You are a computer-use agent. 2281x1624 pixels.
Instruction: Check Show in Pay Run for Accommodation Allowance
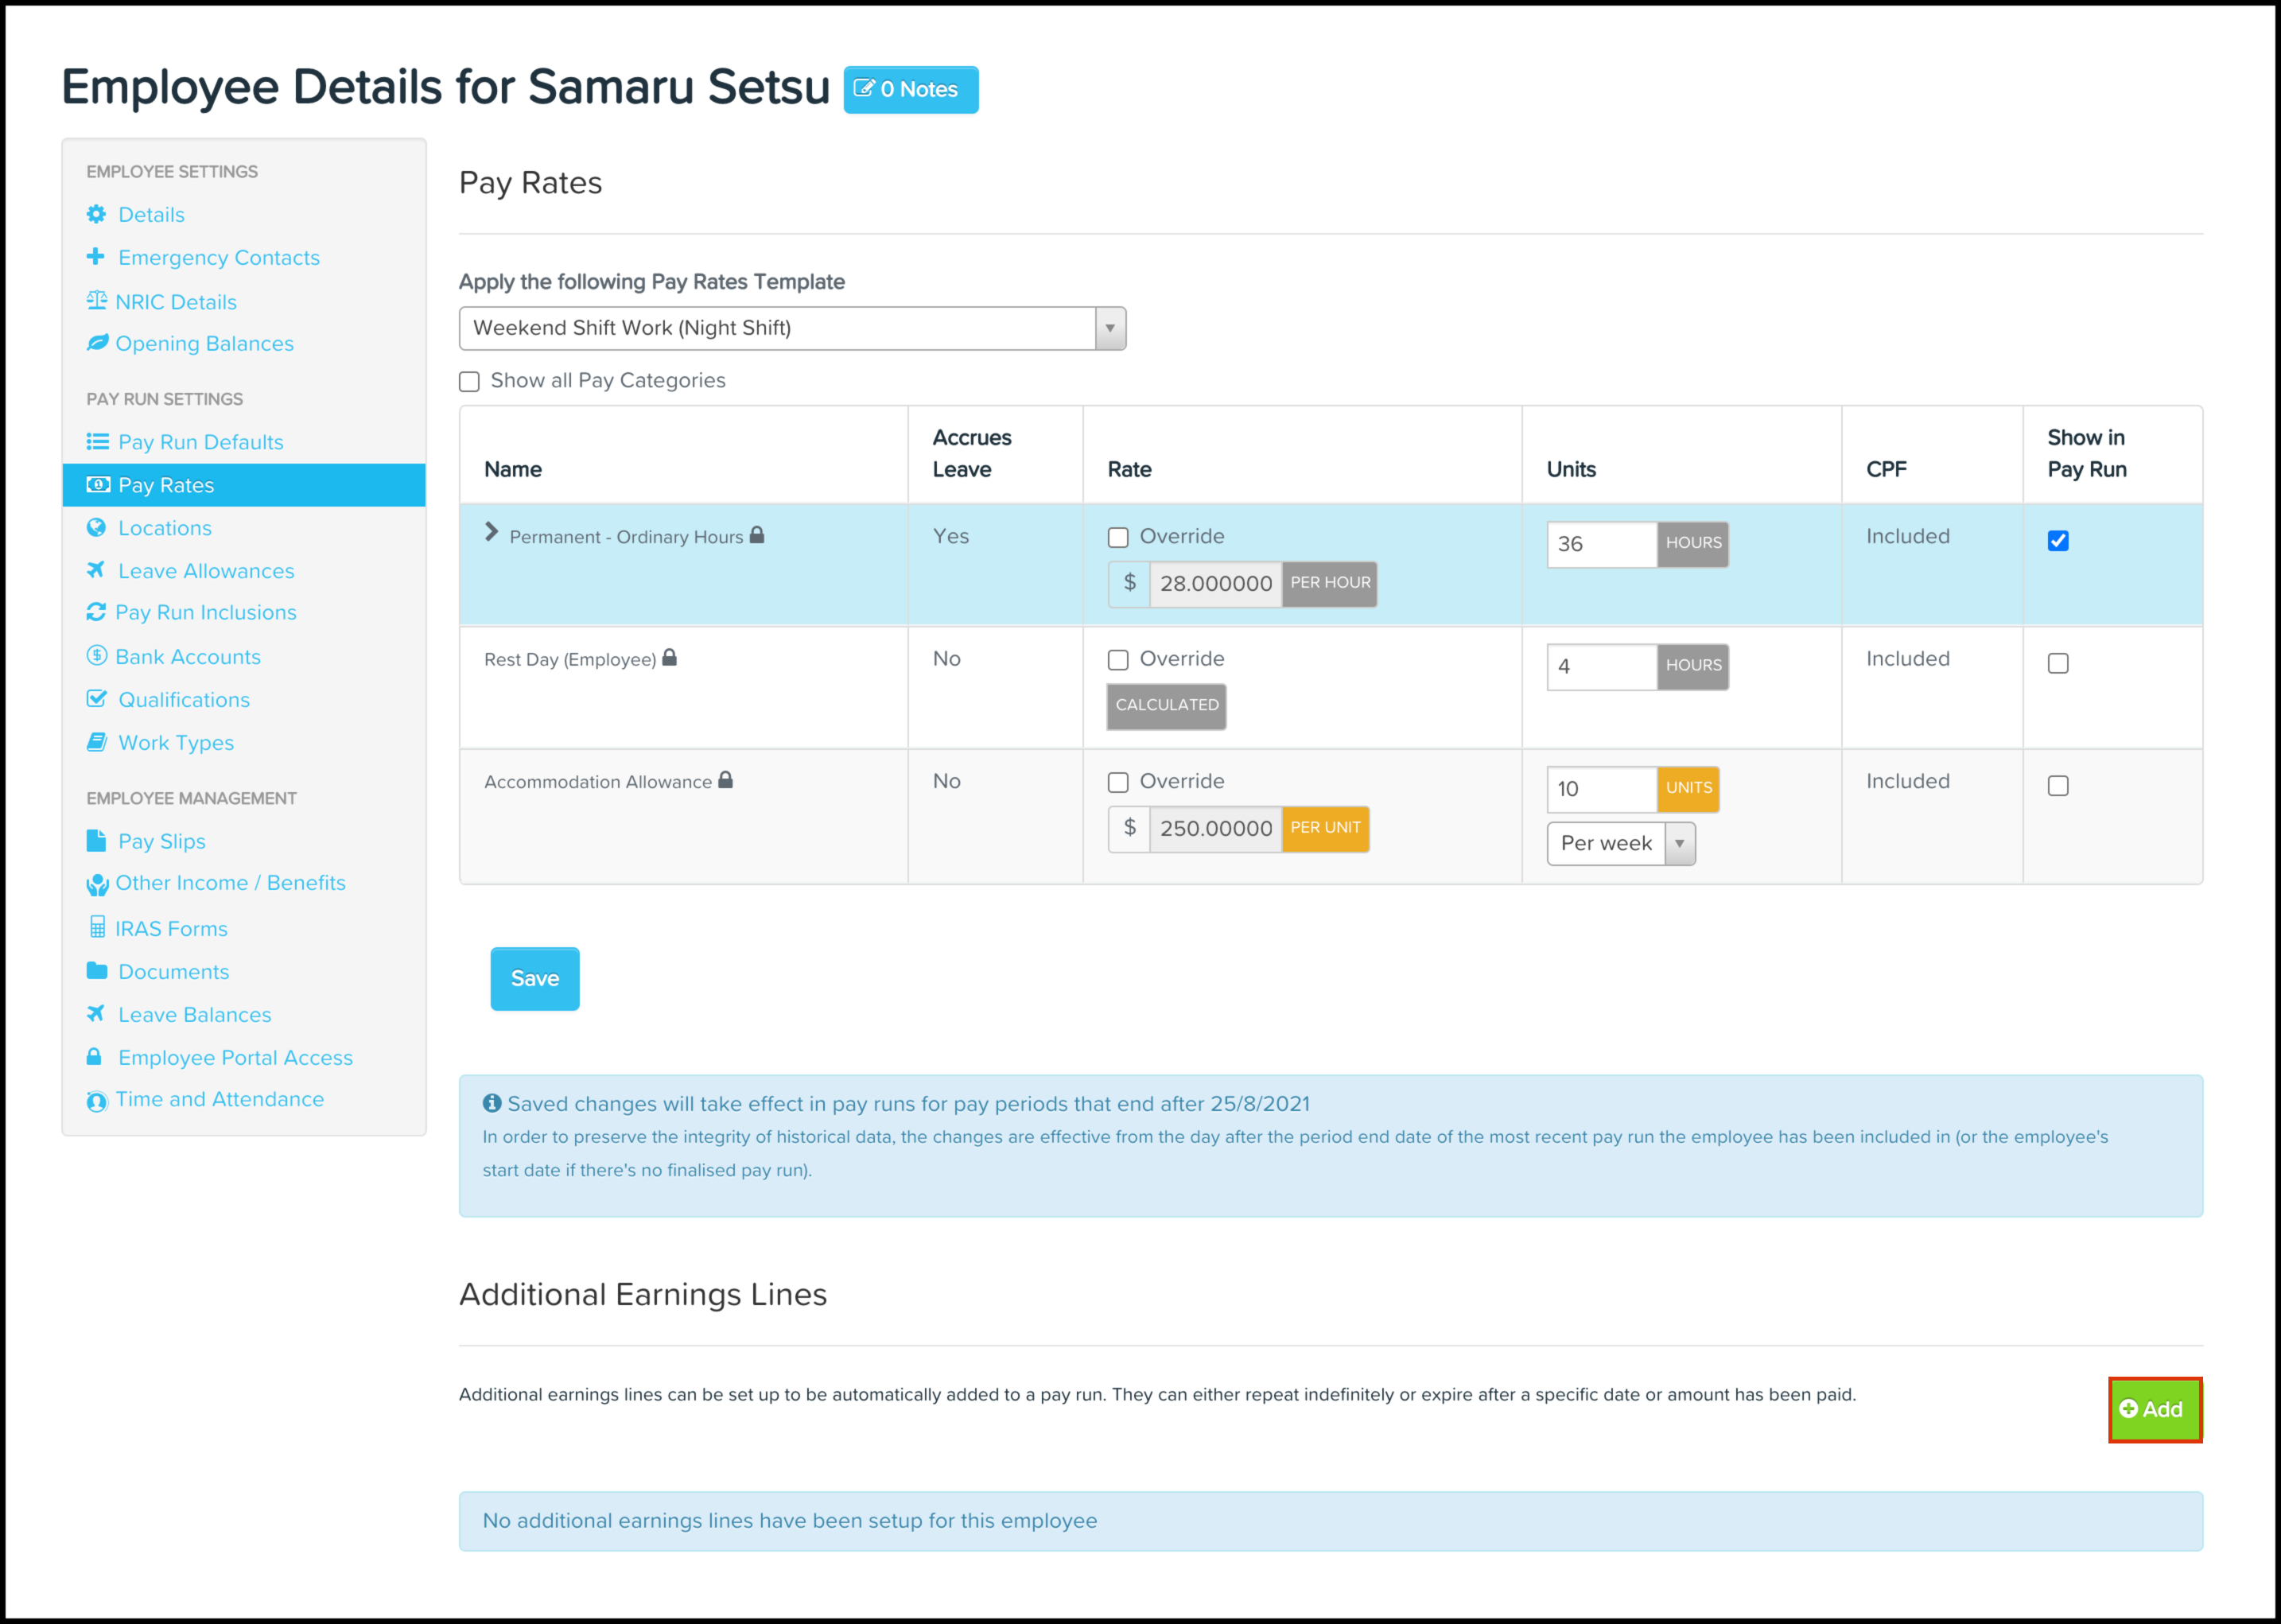(x=2058, y=786)
